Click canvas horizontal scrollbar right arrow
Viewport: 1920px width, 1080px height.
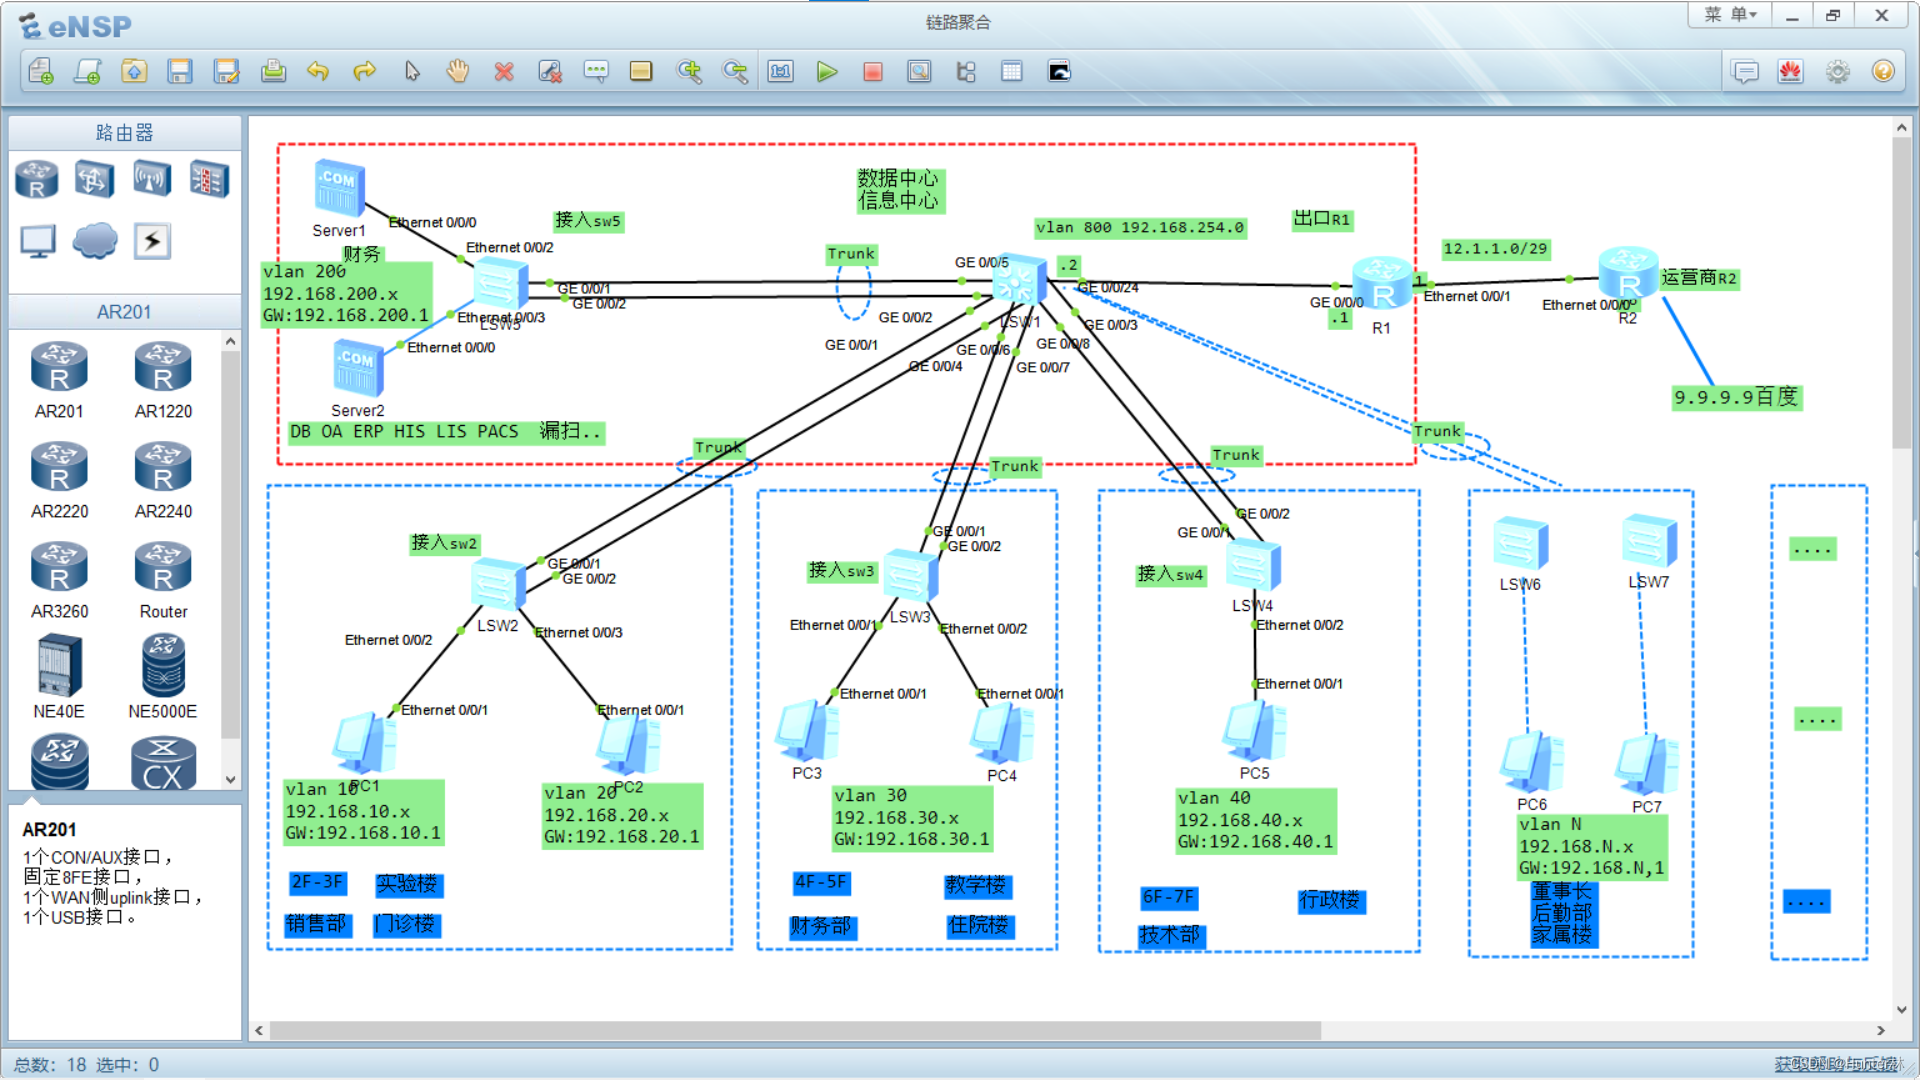coord(1881,1030)
